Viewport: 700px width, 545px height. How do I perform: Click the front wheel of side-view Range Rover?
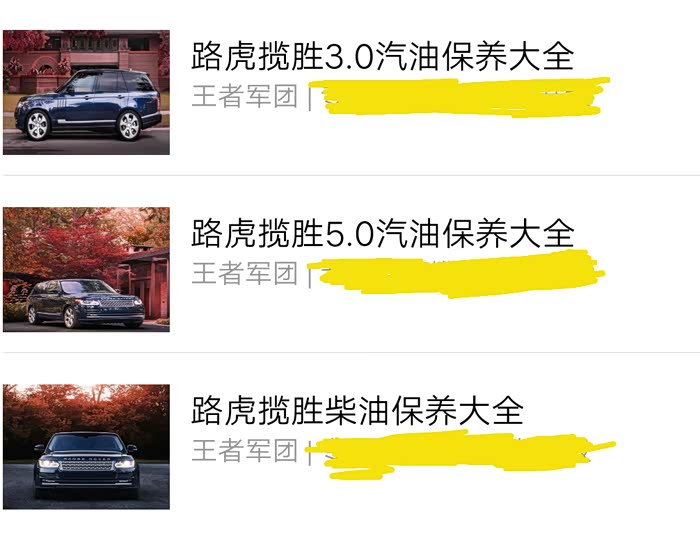(x=37, y=125)
